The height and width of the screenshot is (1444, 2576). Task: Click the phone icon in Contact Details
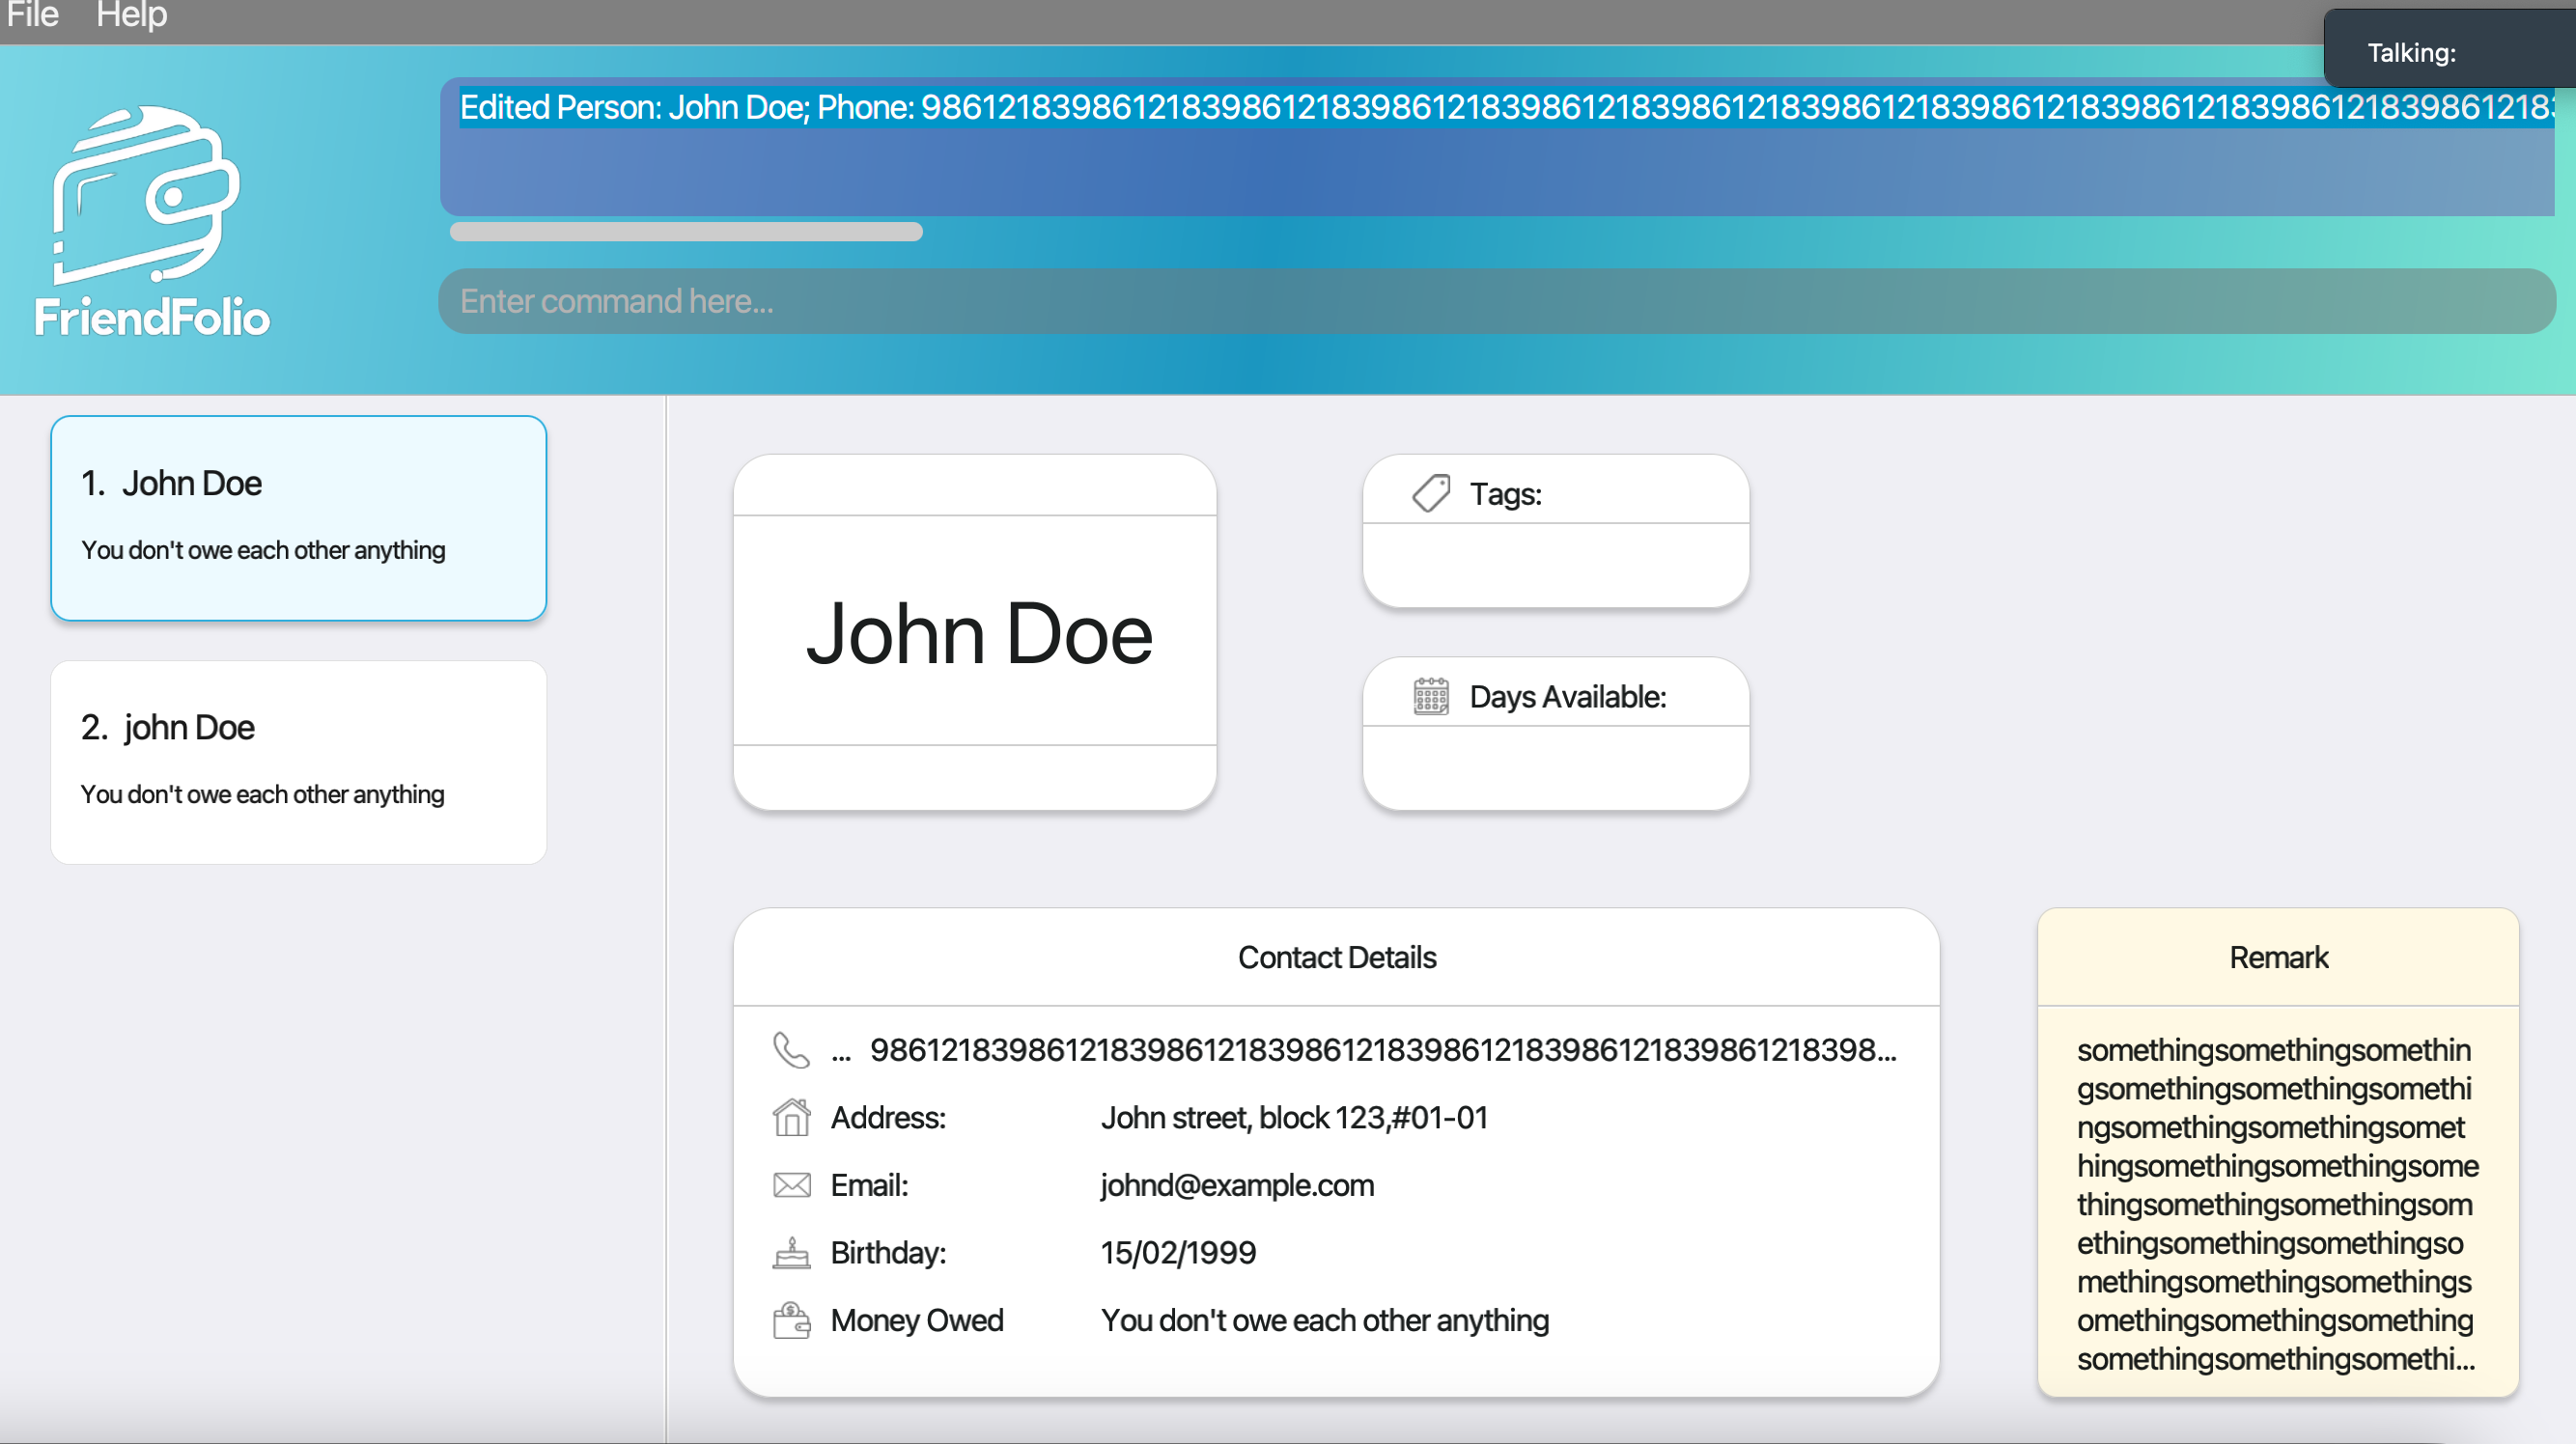791,1050
